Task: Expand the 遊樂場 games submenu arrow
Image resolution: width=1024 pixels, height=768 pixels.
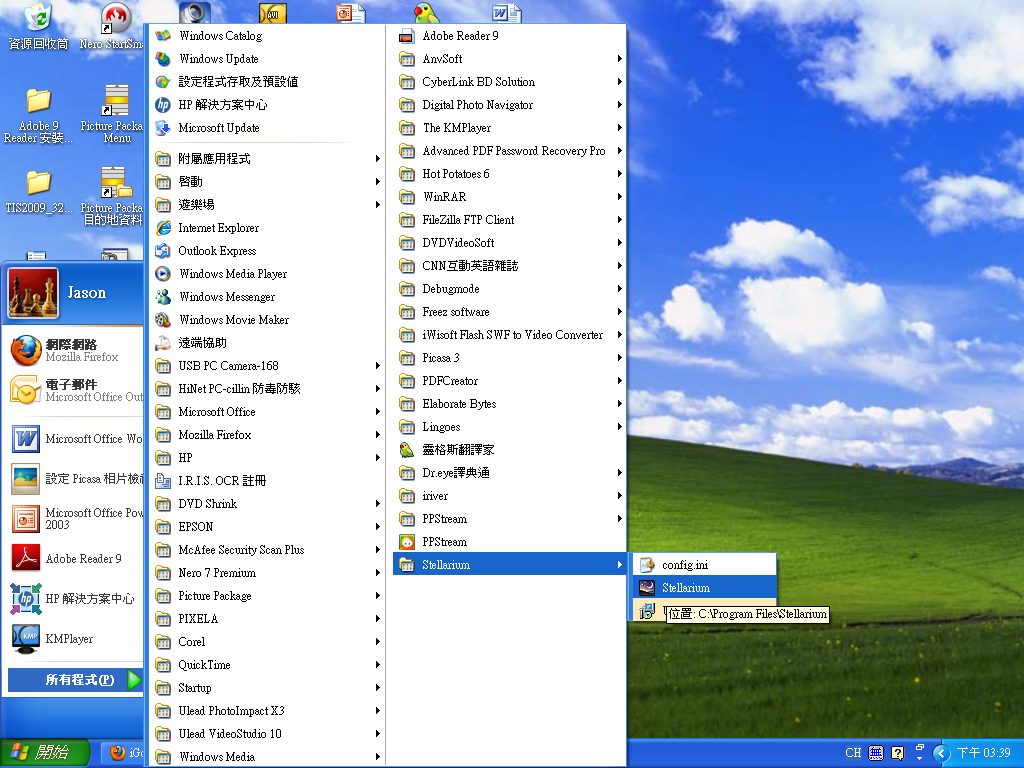Action: (x=377, y=205)
